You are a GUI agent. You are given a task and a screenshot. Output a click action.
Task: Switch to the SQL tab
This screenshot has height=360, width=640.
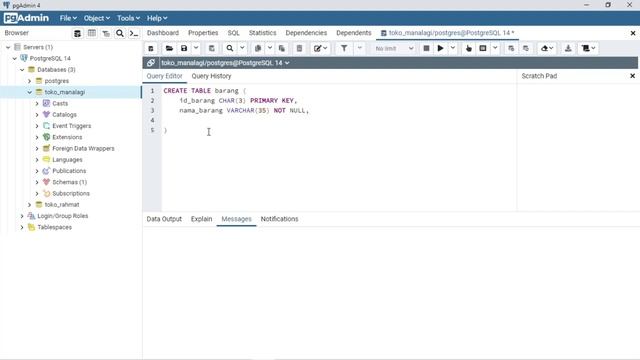coord(233,33)
